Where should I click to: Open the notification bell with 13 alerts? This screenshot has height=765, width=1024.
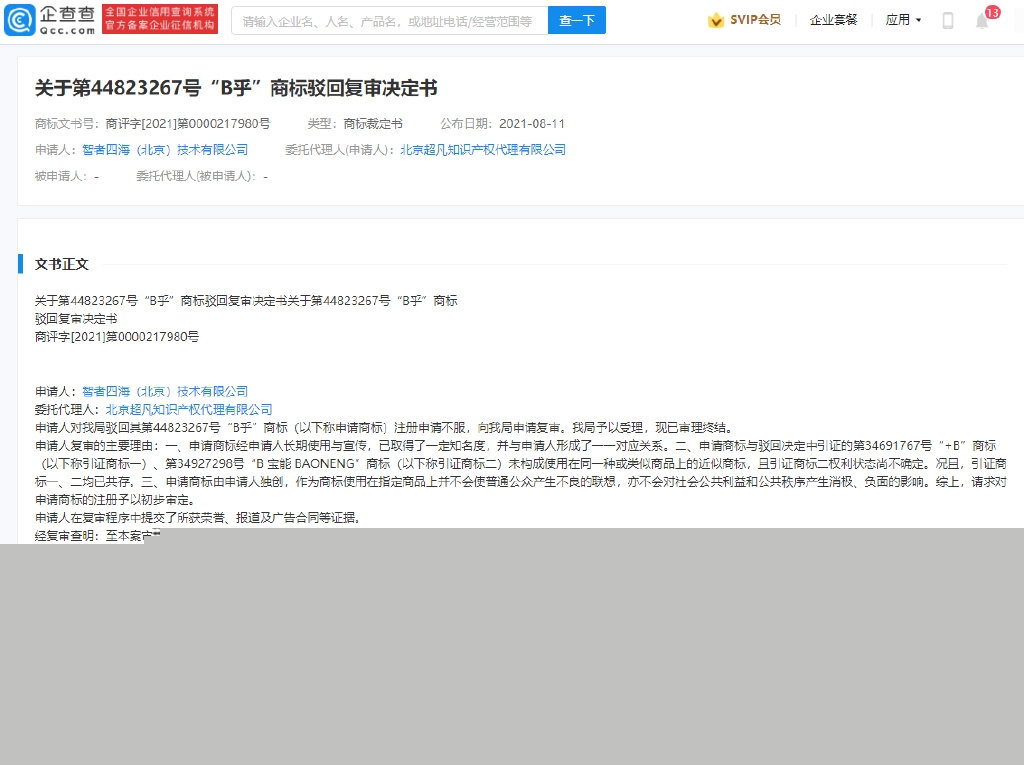982,21
